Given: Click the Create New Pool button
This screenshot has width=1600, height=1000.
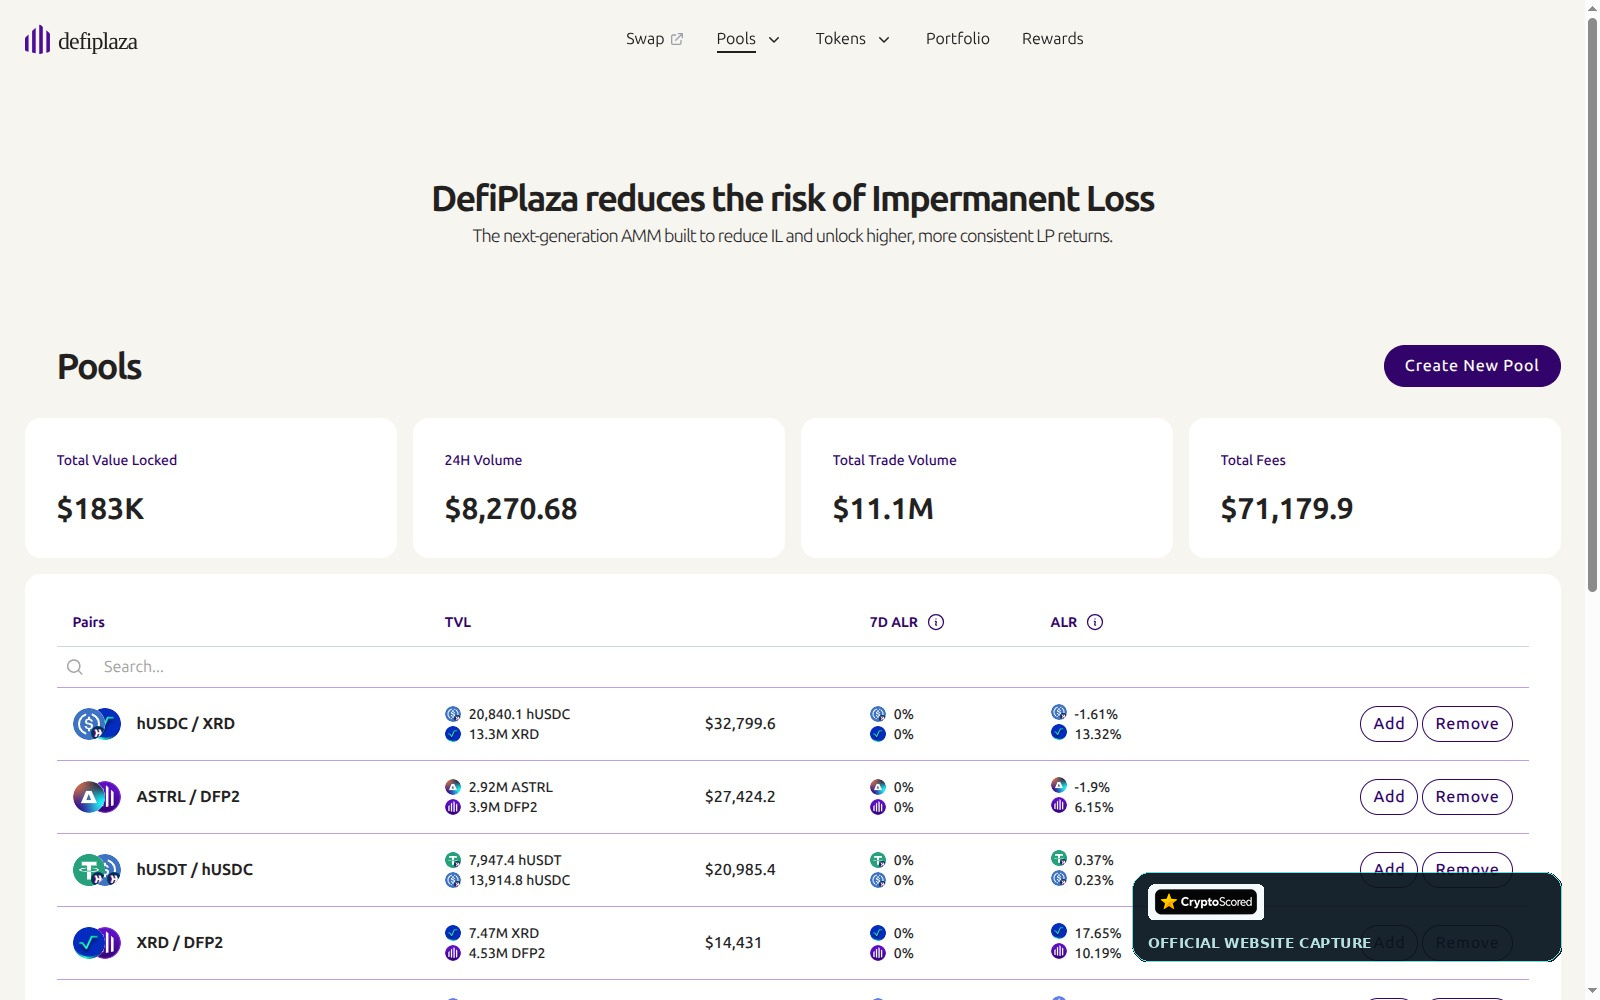Looking at the screenshot, I should [1472, 366].
